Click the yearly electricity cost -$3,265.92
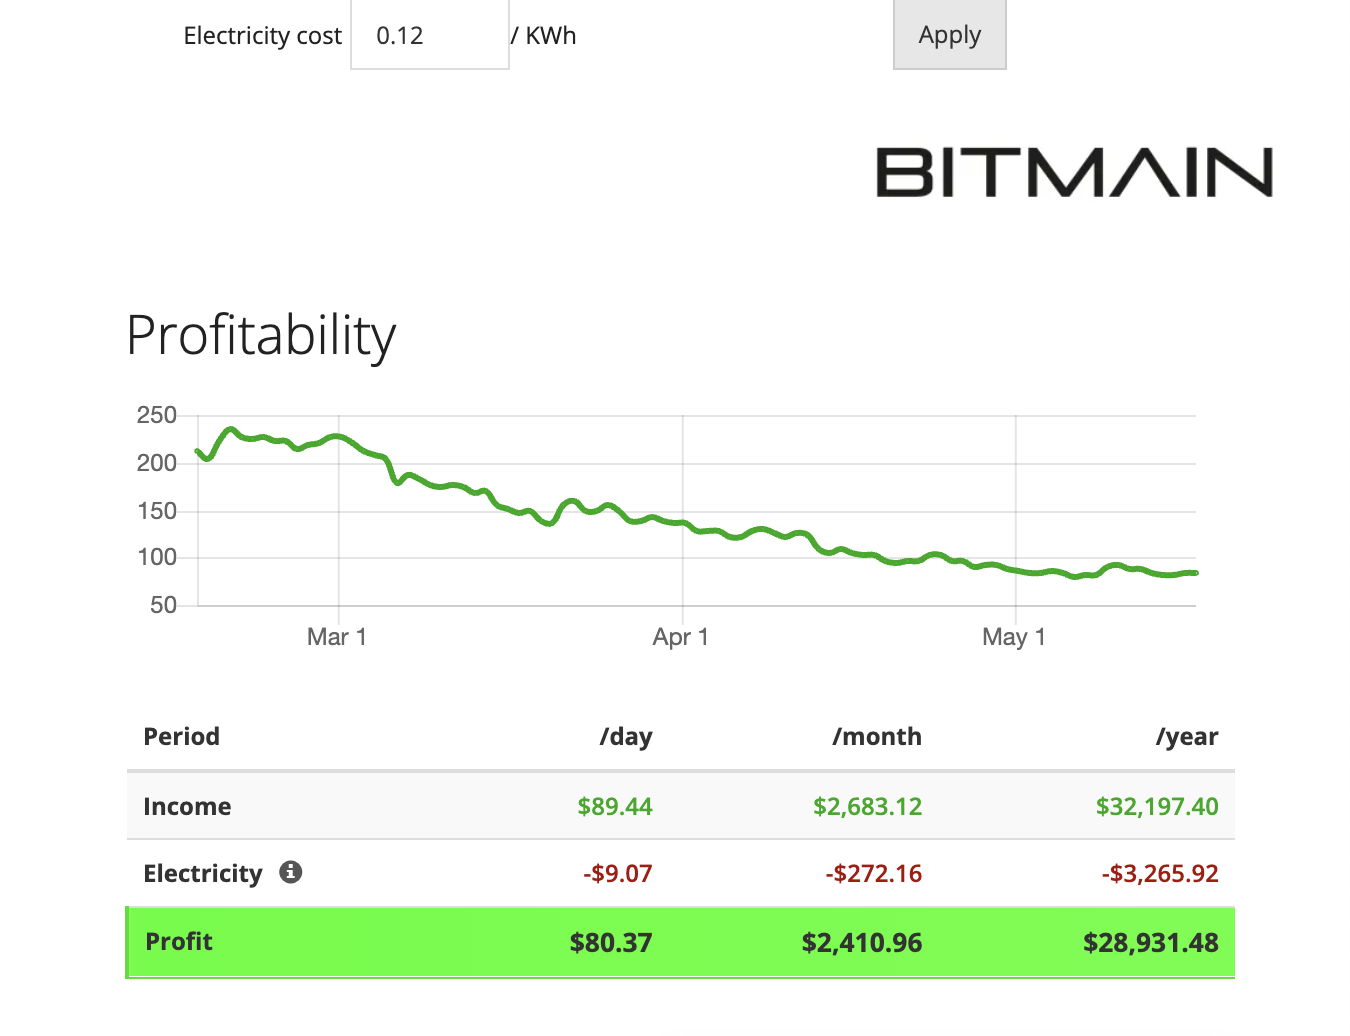Screen dimensions: 1350x1036 (x=1160, y=873)
